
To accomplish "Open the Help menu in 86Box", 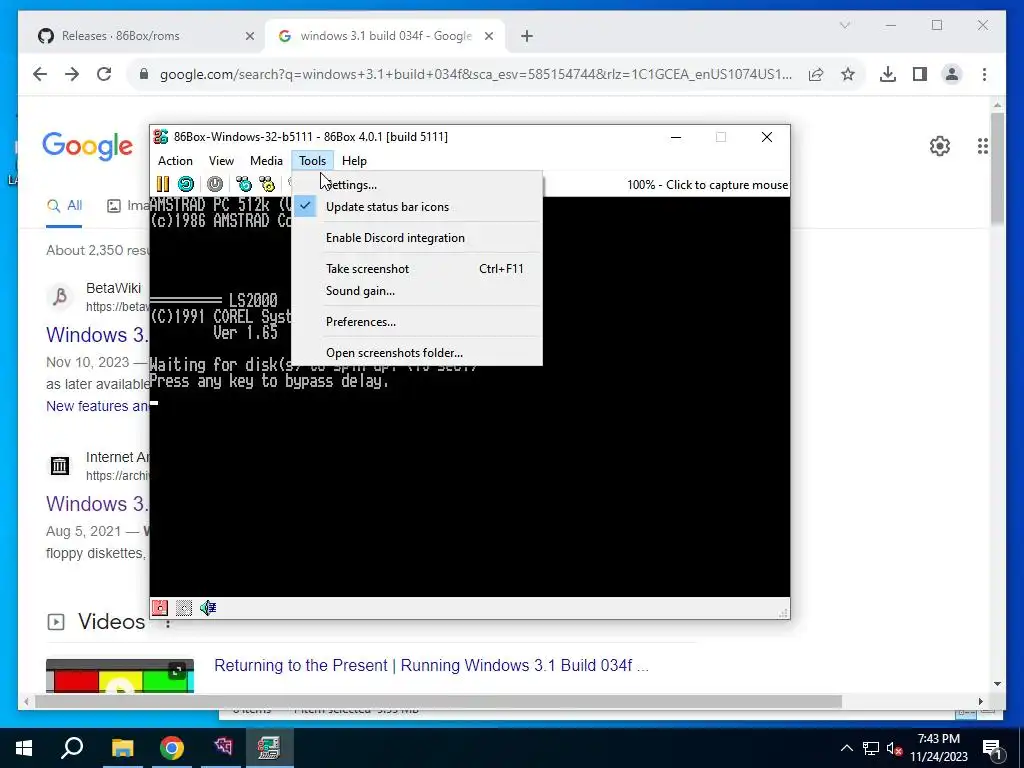I will coord(354,161).
